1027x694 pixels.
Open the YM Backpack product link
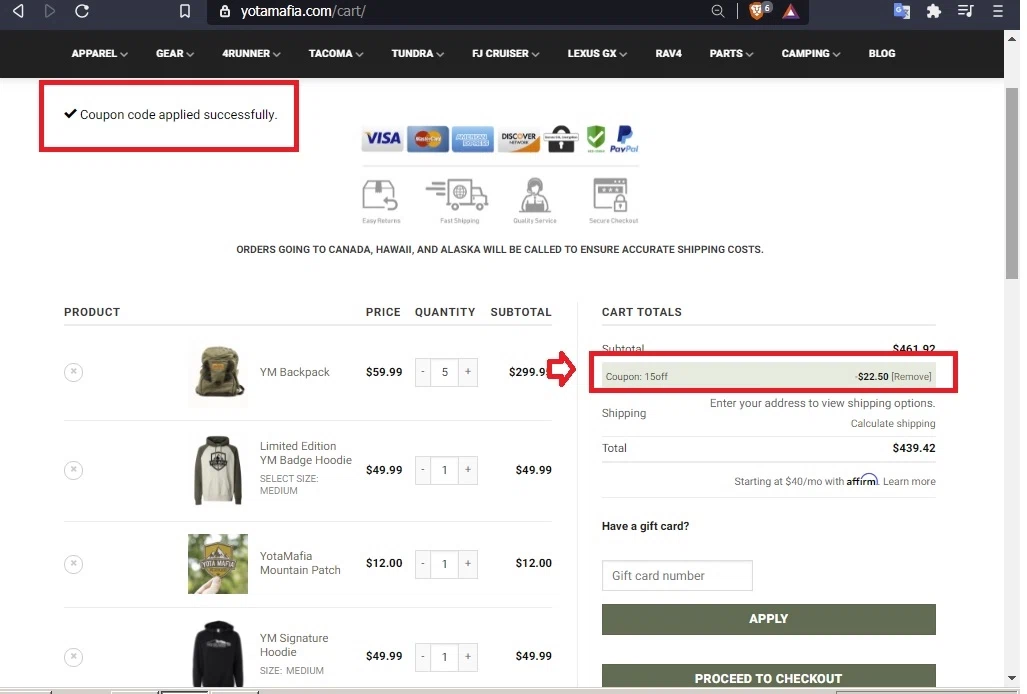tap(295, 372)
